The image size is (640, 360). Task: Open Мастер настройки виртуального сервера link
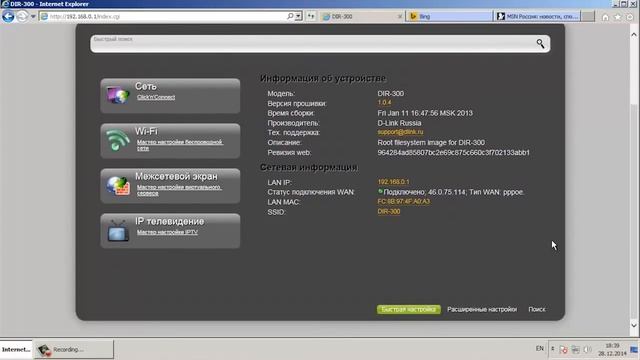pos(179,190)
